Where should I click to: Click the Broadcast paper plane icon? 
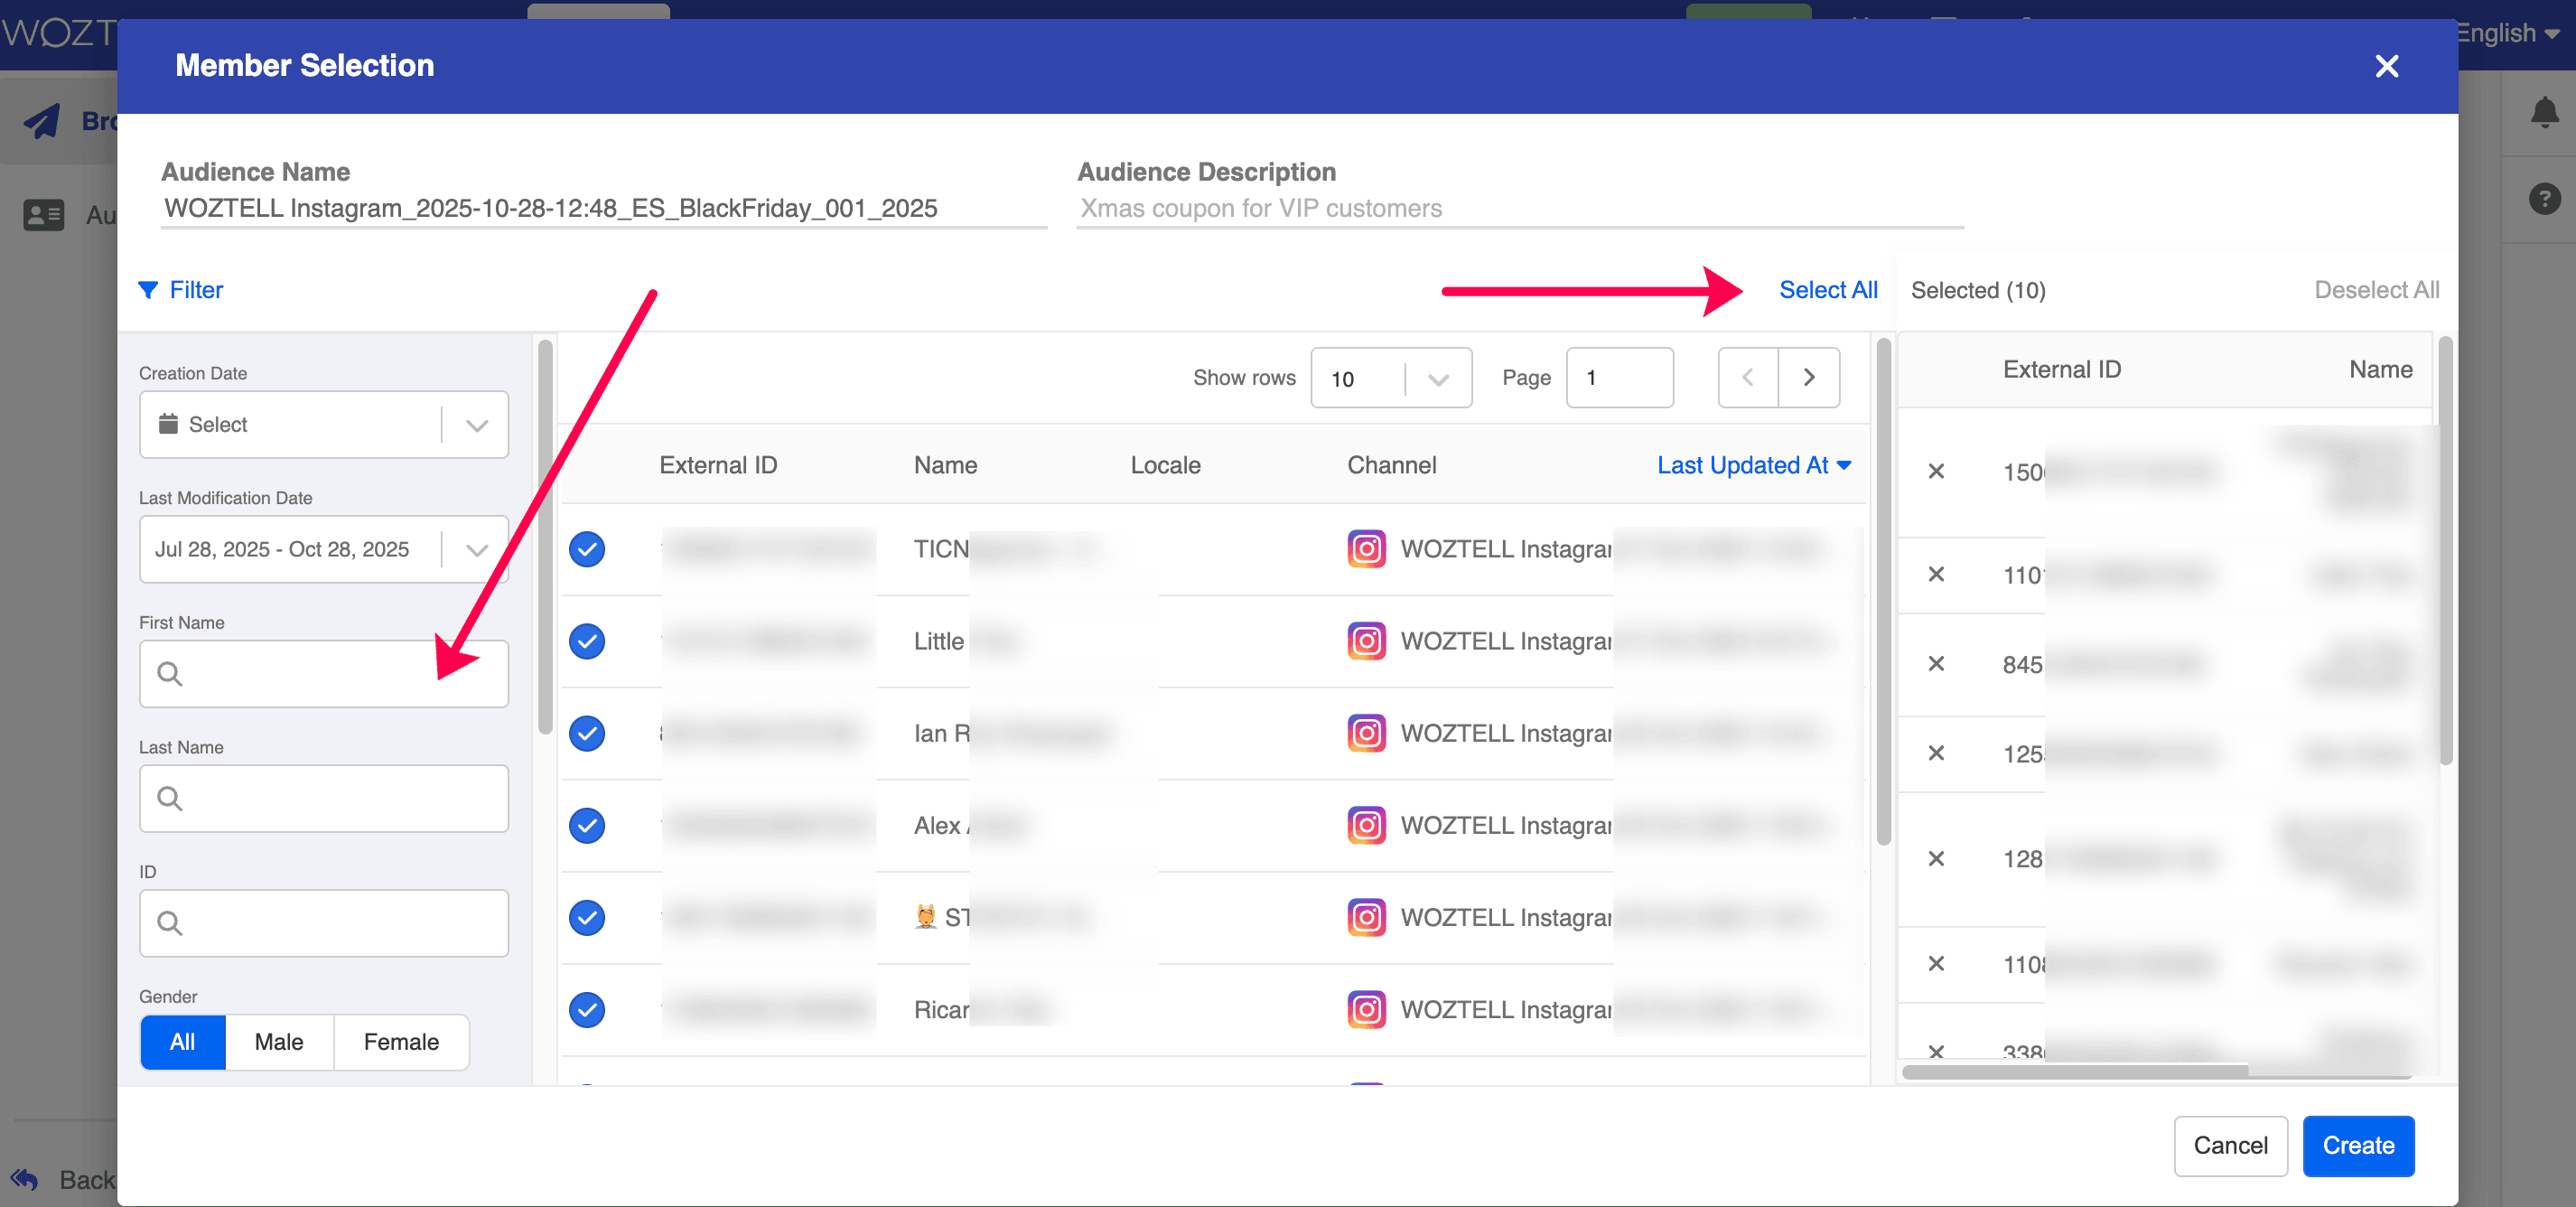coord(42,121)
